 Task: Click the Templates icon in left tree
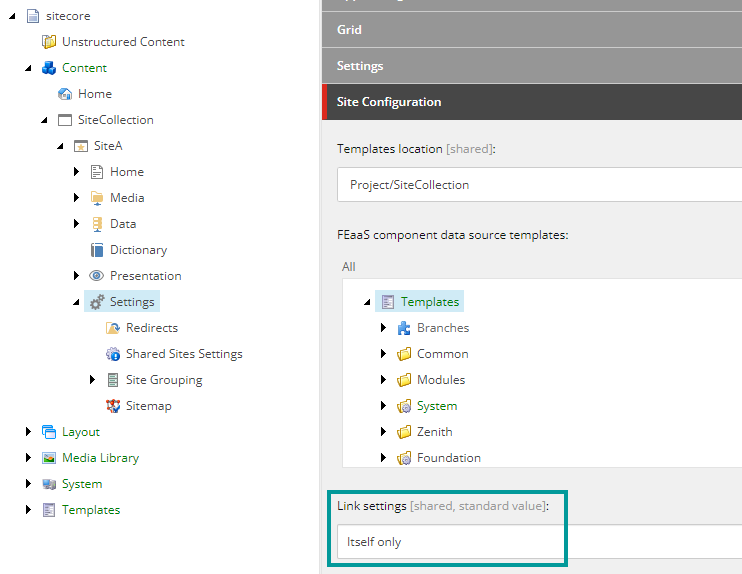coord(49,510)
